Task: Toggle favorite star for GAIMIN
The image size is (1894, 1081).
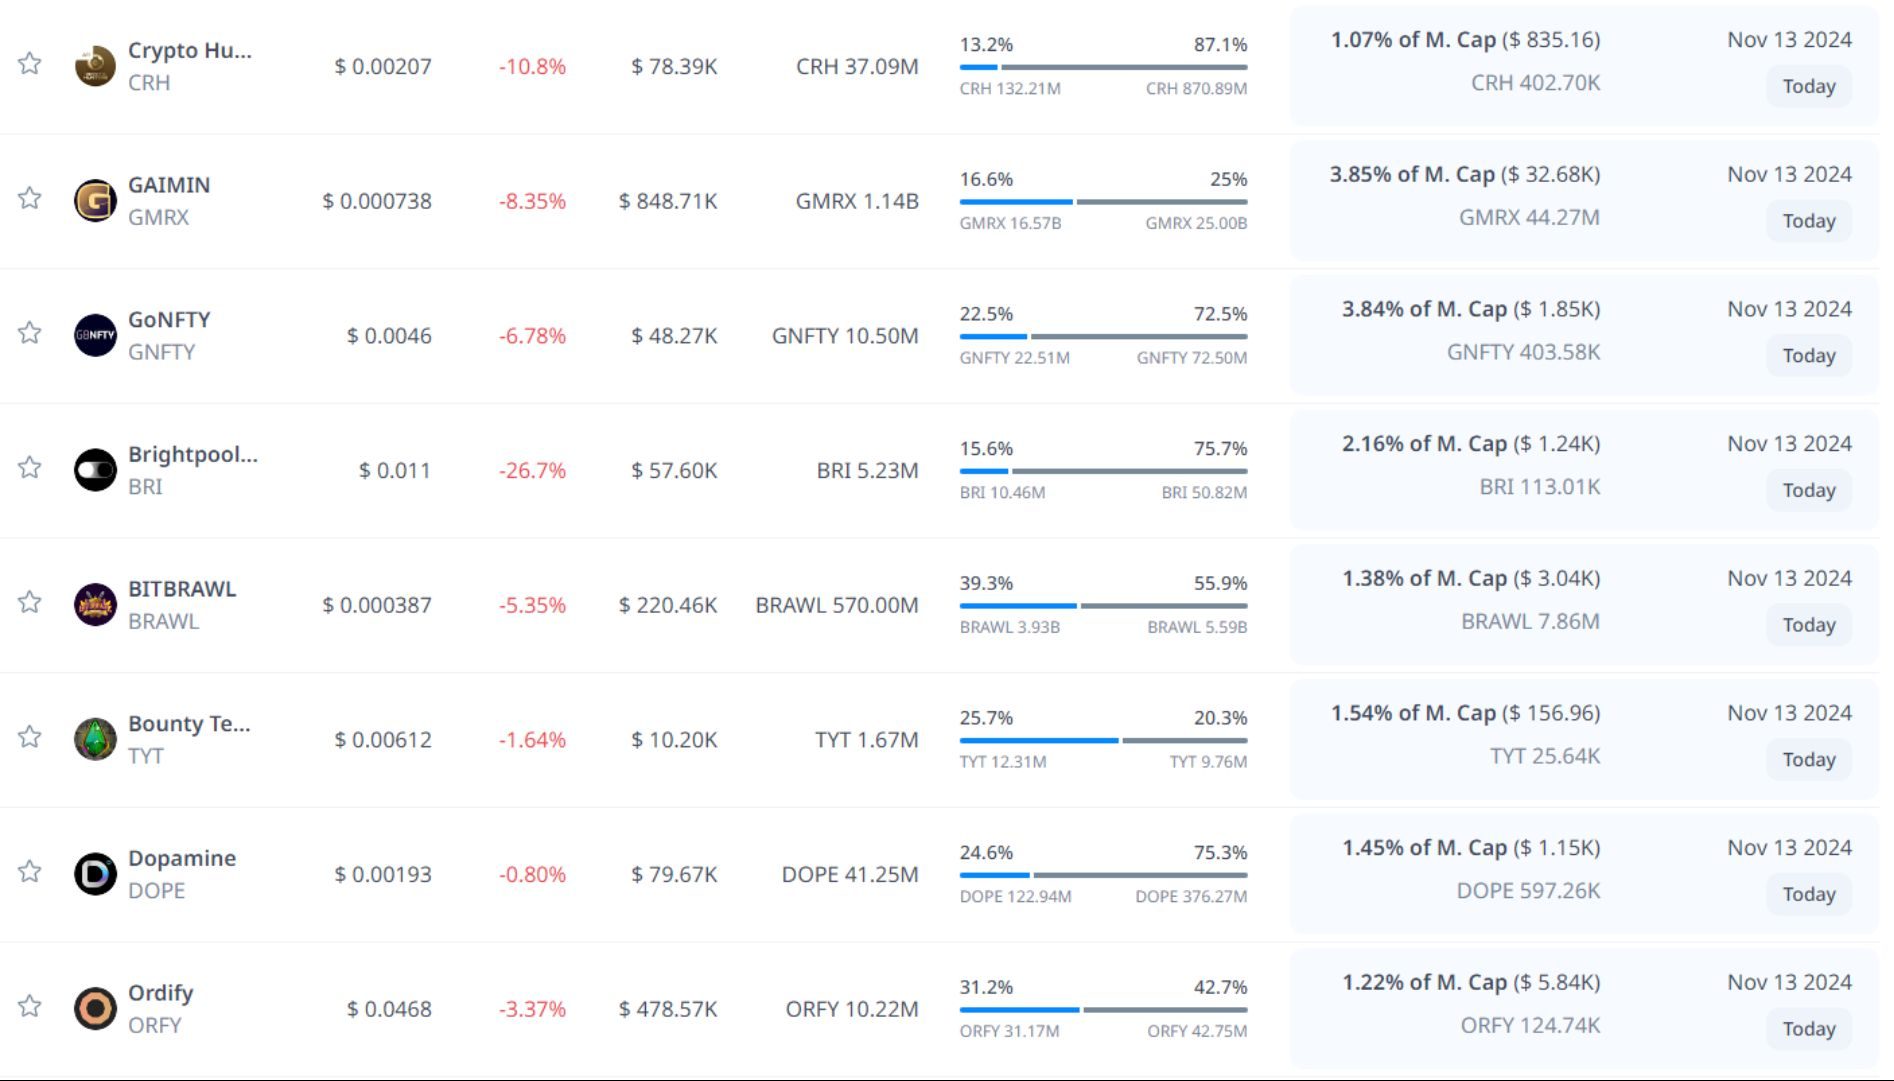Action: (x=30, y=198)
